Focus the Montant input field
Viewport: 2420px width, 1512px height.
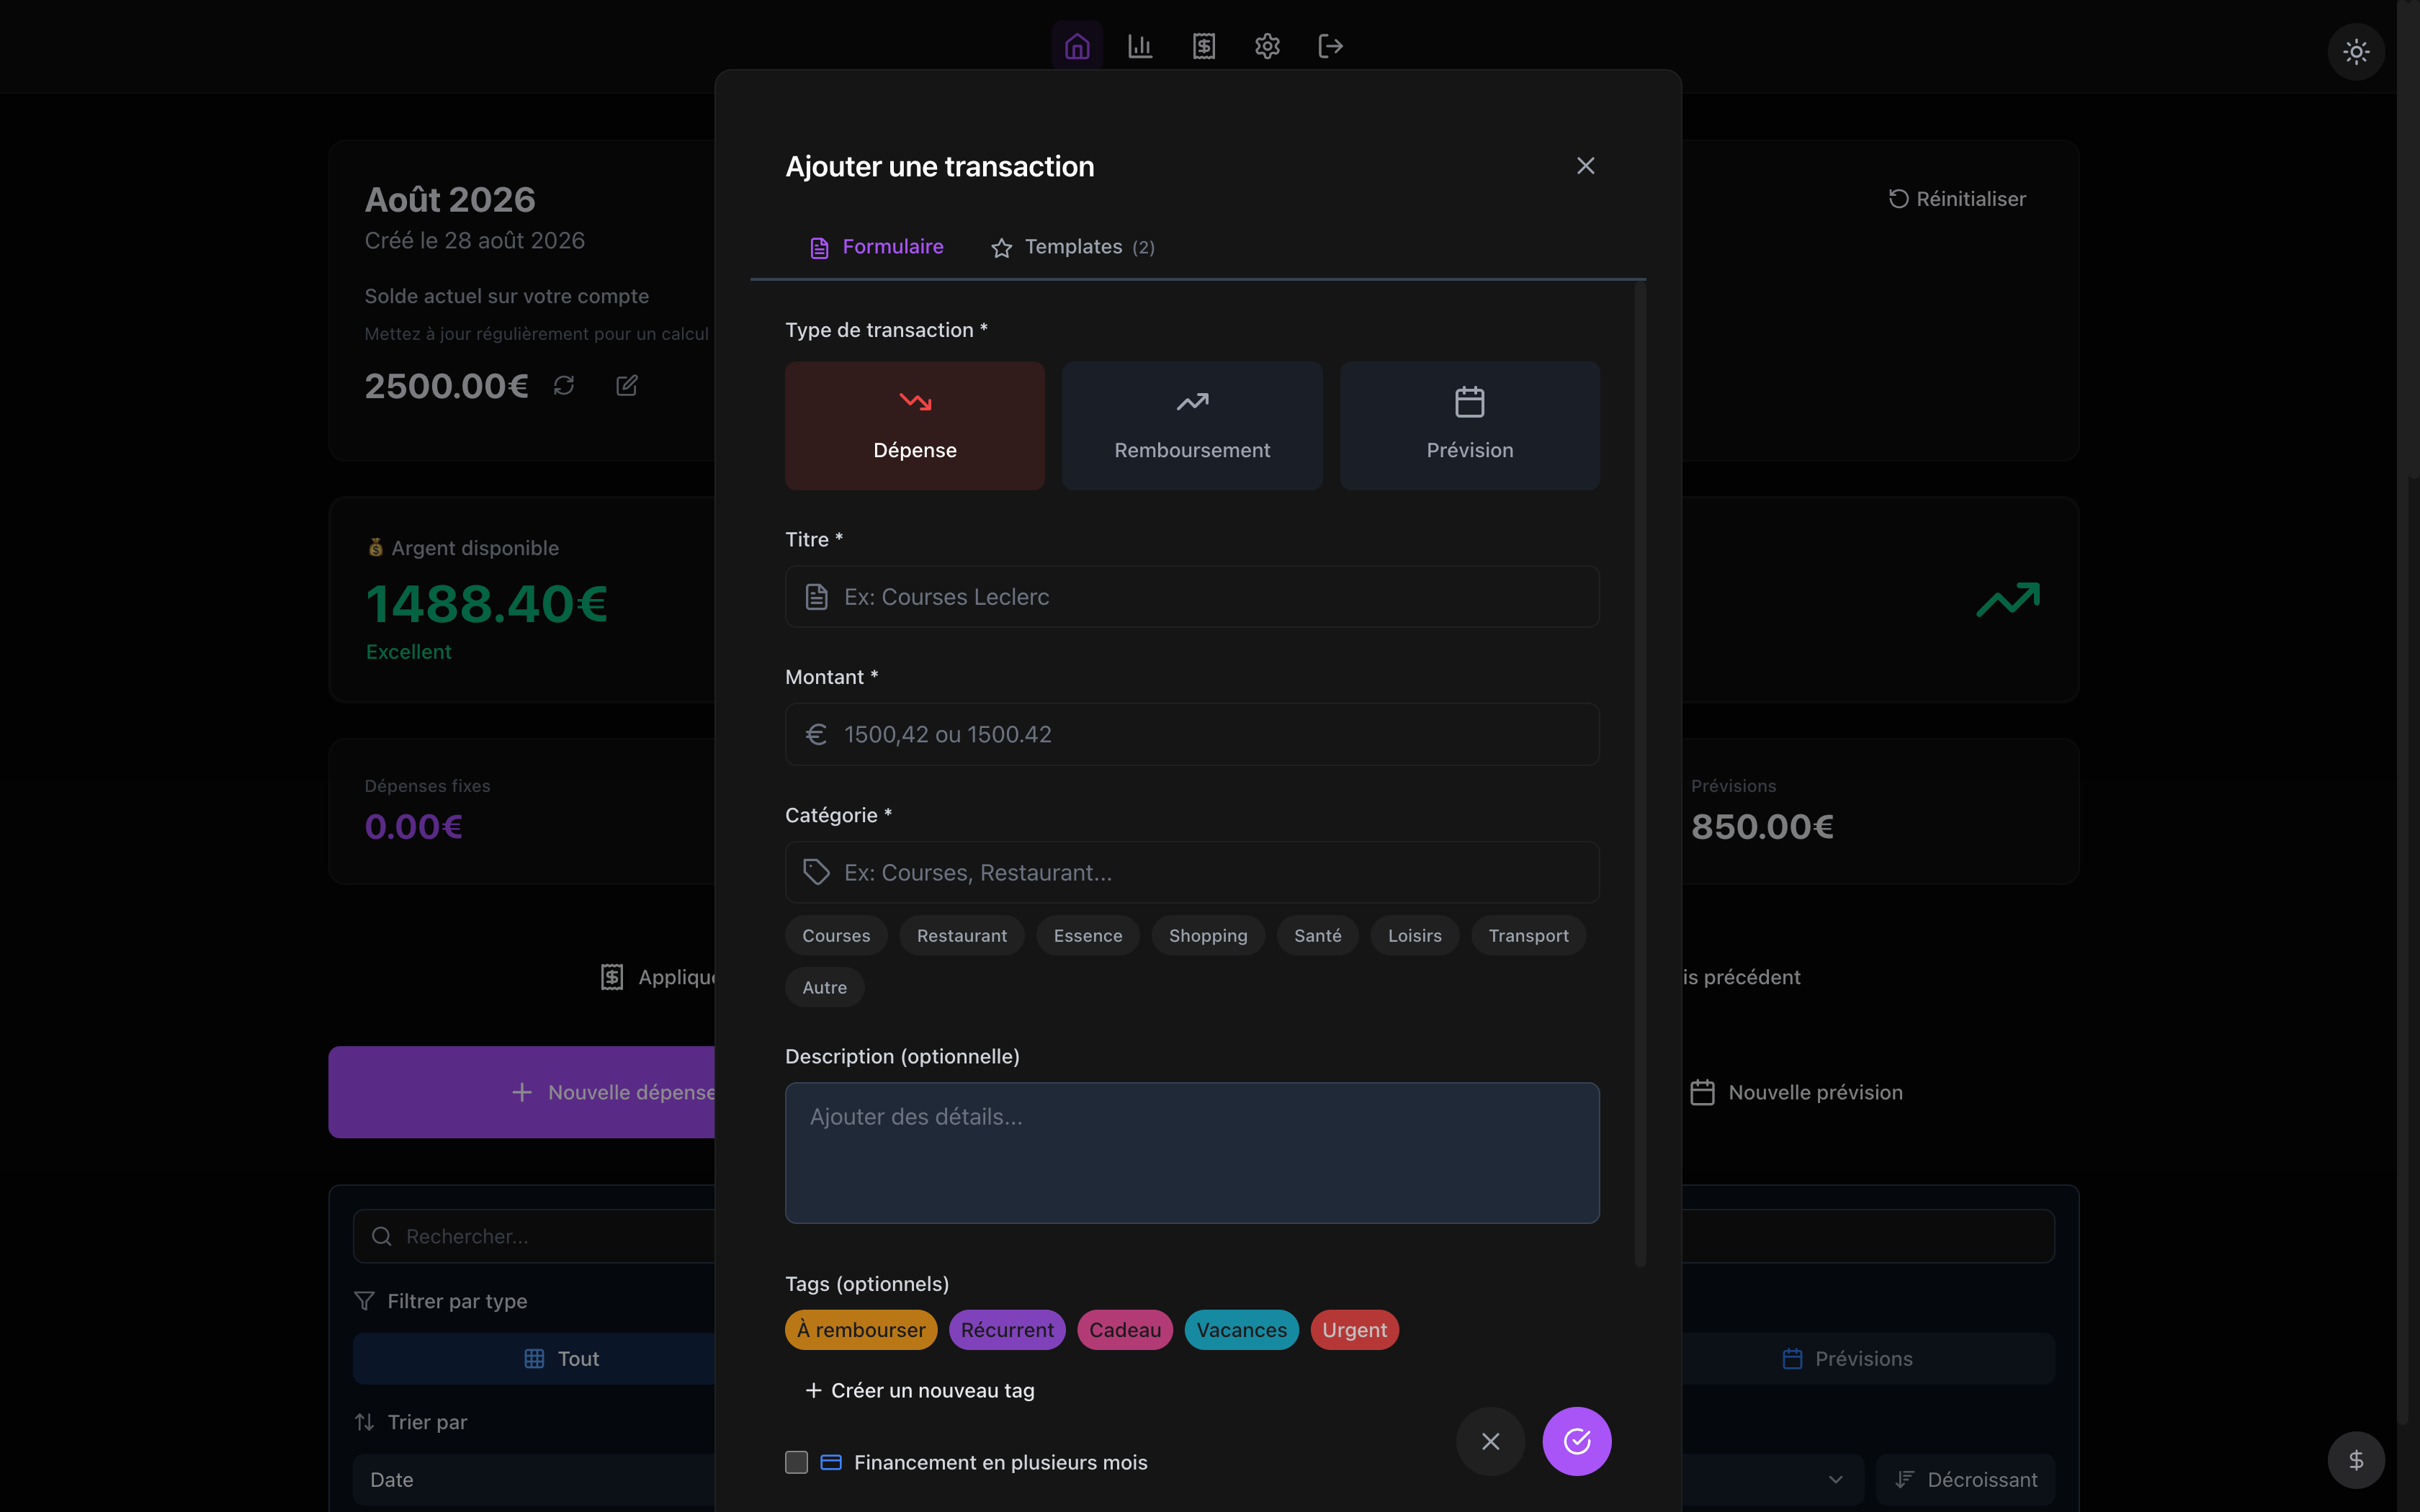coord(1192,735)
